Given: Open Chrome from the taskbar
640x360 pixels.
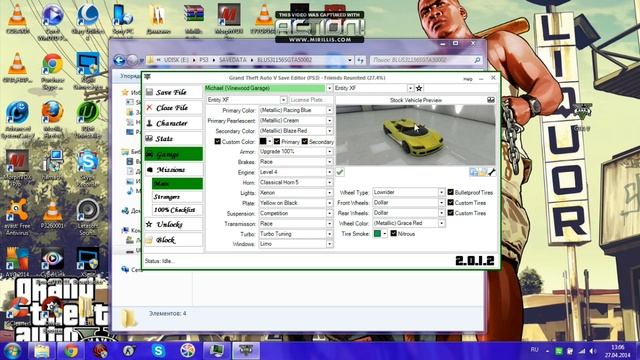Looking at the screenshot, I should click(71, 351).
